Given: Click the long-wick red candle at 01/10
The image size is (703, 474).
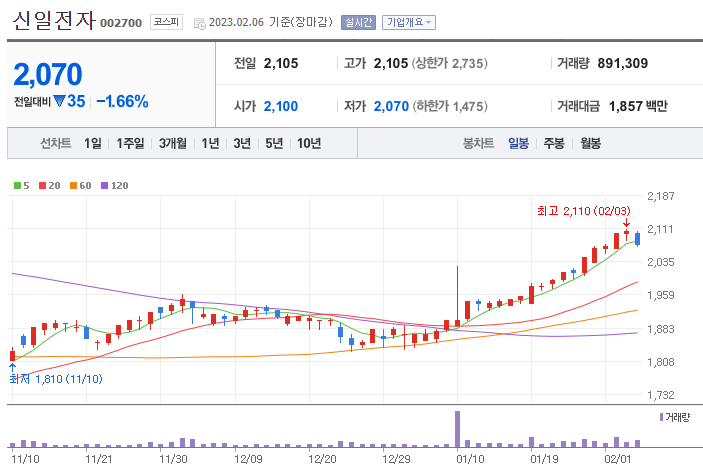Looking at the screenshot, I should coord(457,296).
